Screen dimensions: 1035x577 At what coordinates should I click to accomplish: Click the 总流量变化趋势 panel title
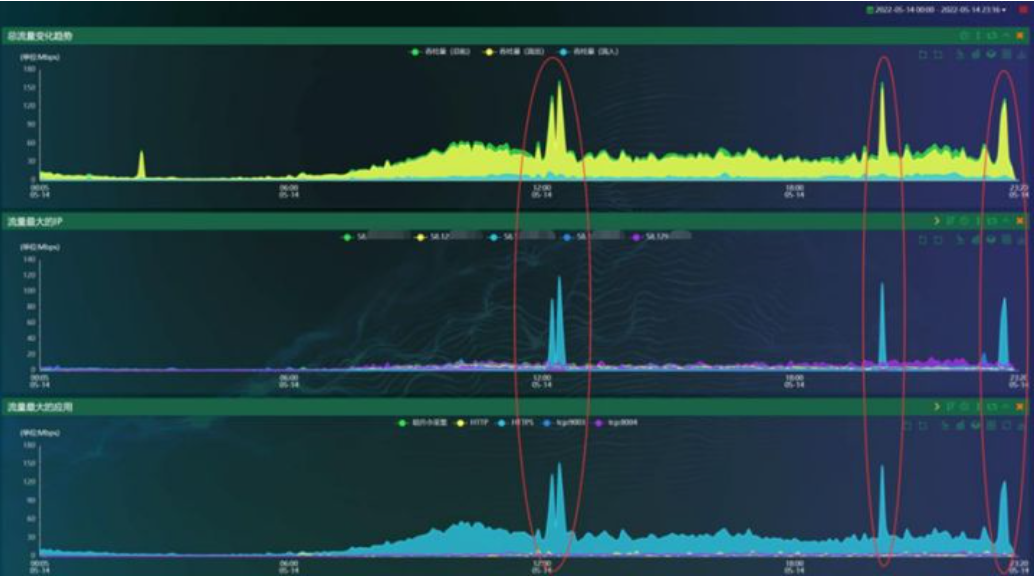pos(40,36)
